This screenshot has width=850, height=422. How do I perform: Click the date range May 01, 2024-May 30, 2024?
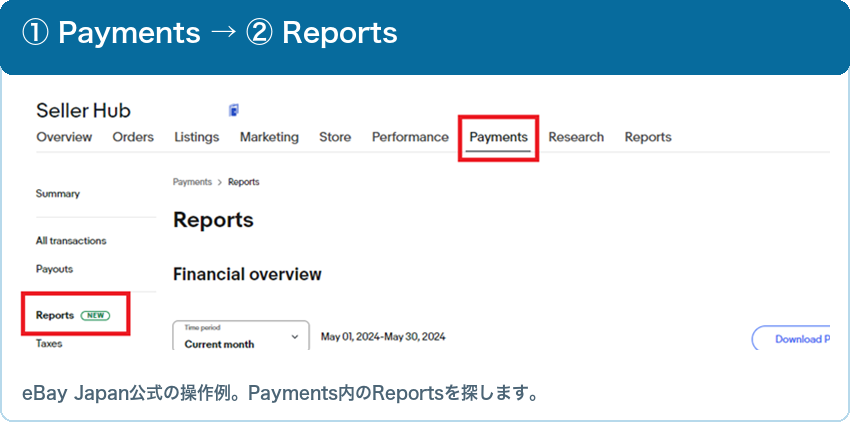click(x=383, y=337)
